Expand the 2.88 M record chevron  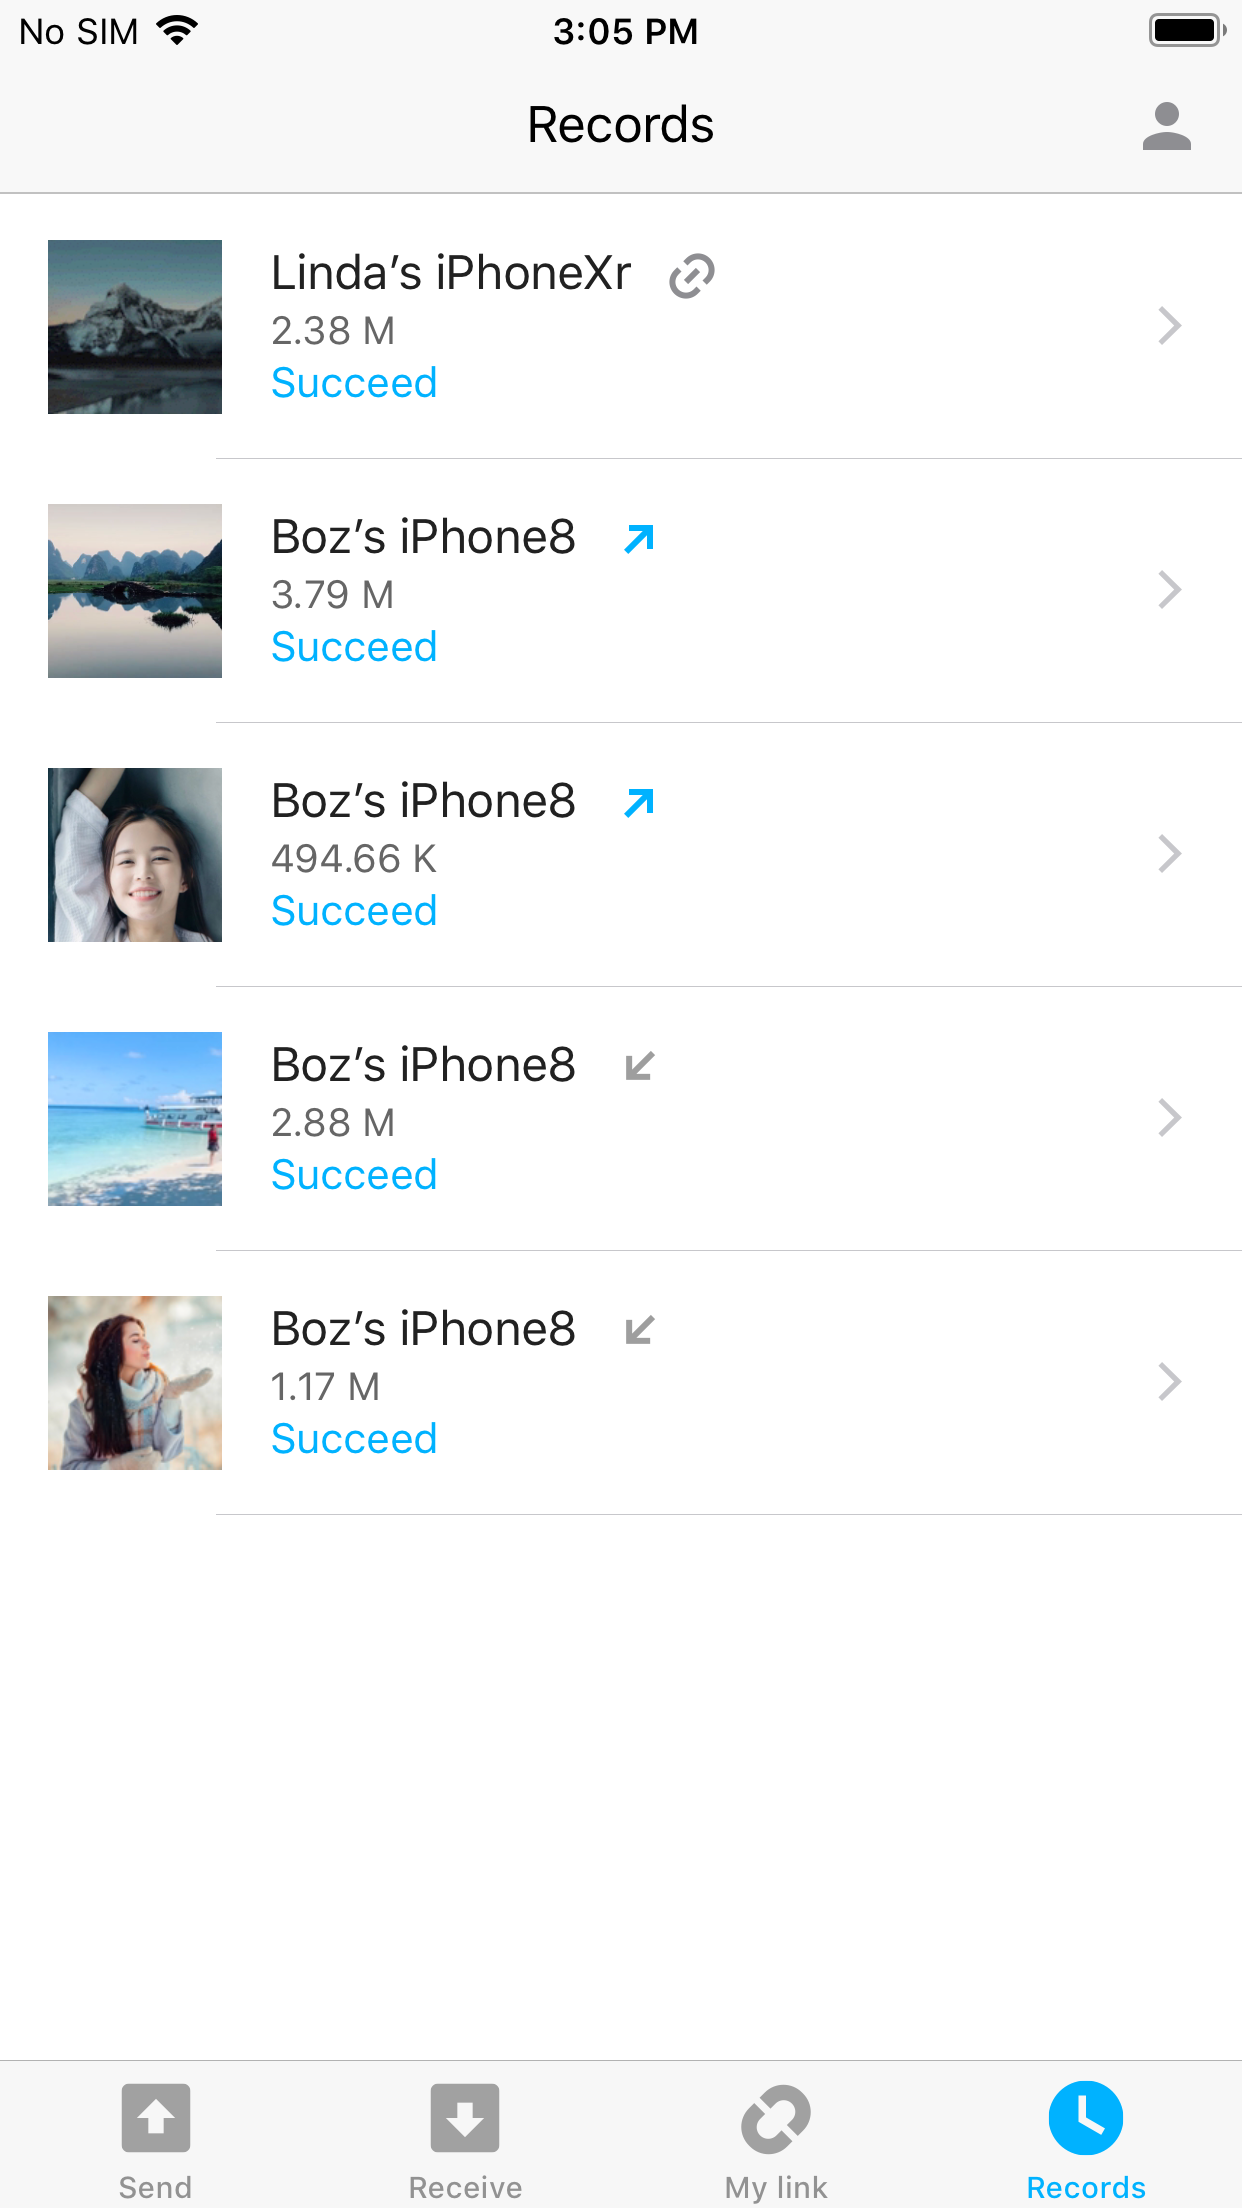click(x=1169, y=1118)
